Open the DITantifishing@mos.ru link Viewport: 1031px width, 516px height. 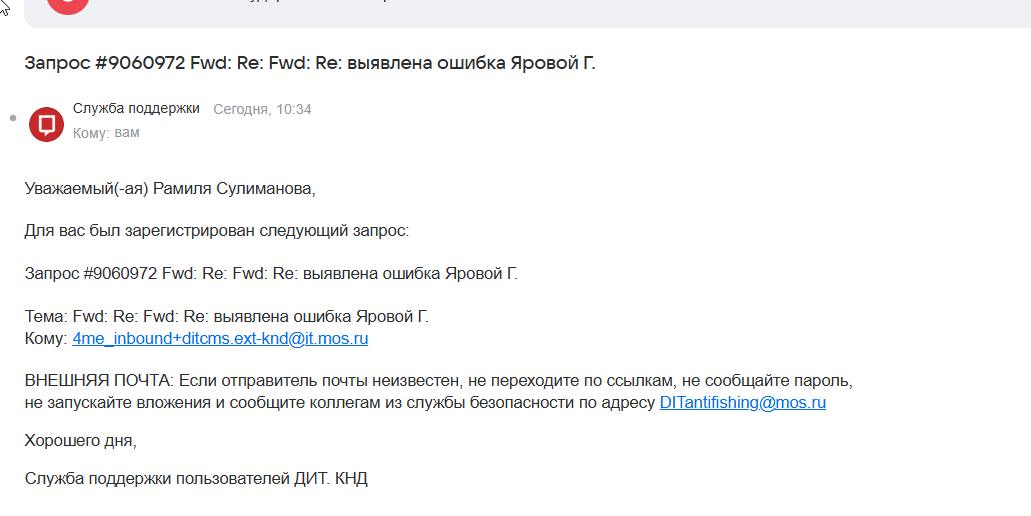(742, 403)
